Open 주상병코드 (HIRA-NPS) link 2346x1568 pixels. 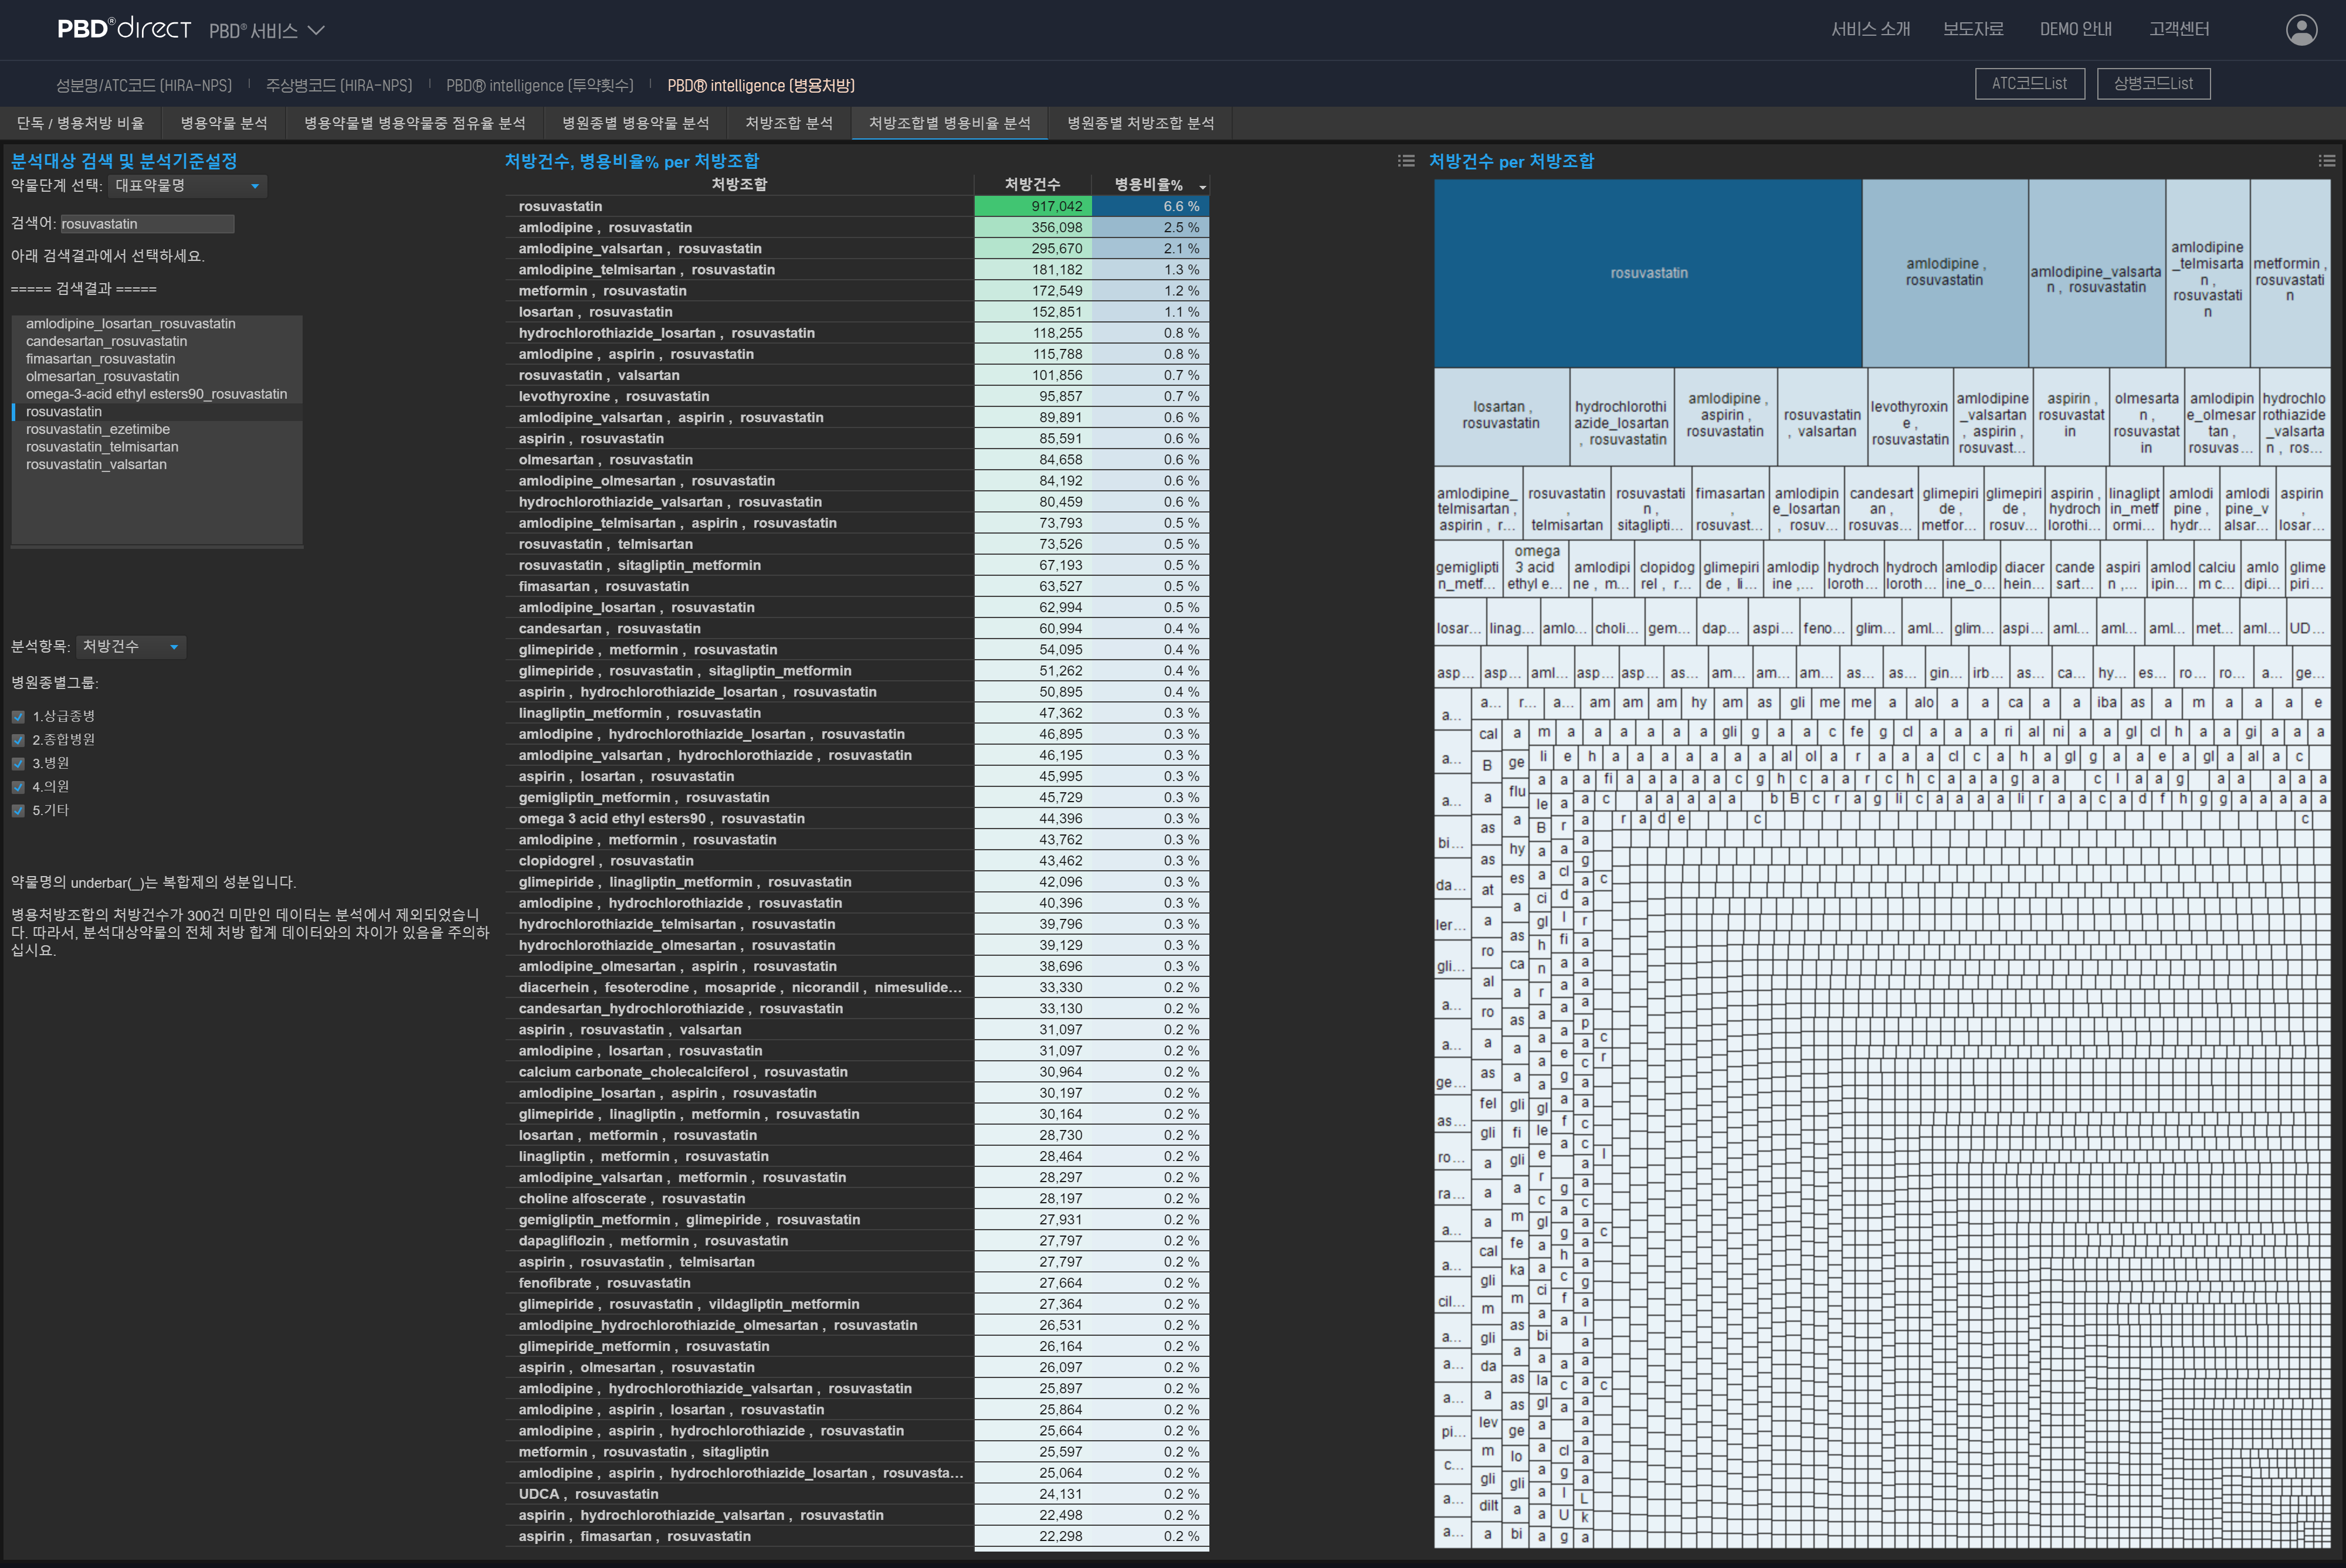pos(339,86)
